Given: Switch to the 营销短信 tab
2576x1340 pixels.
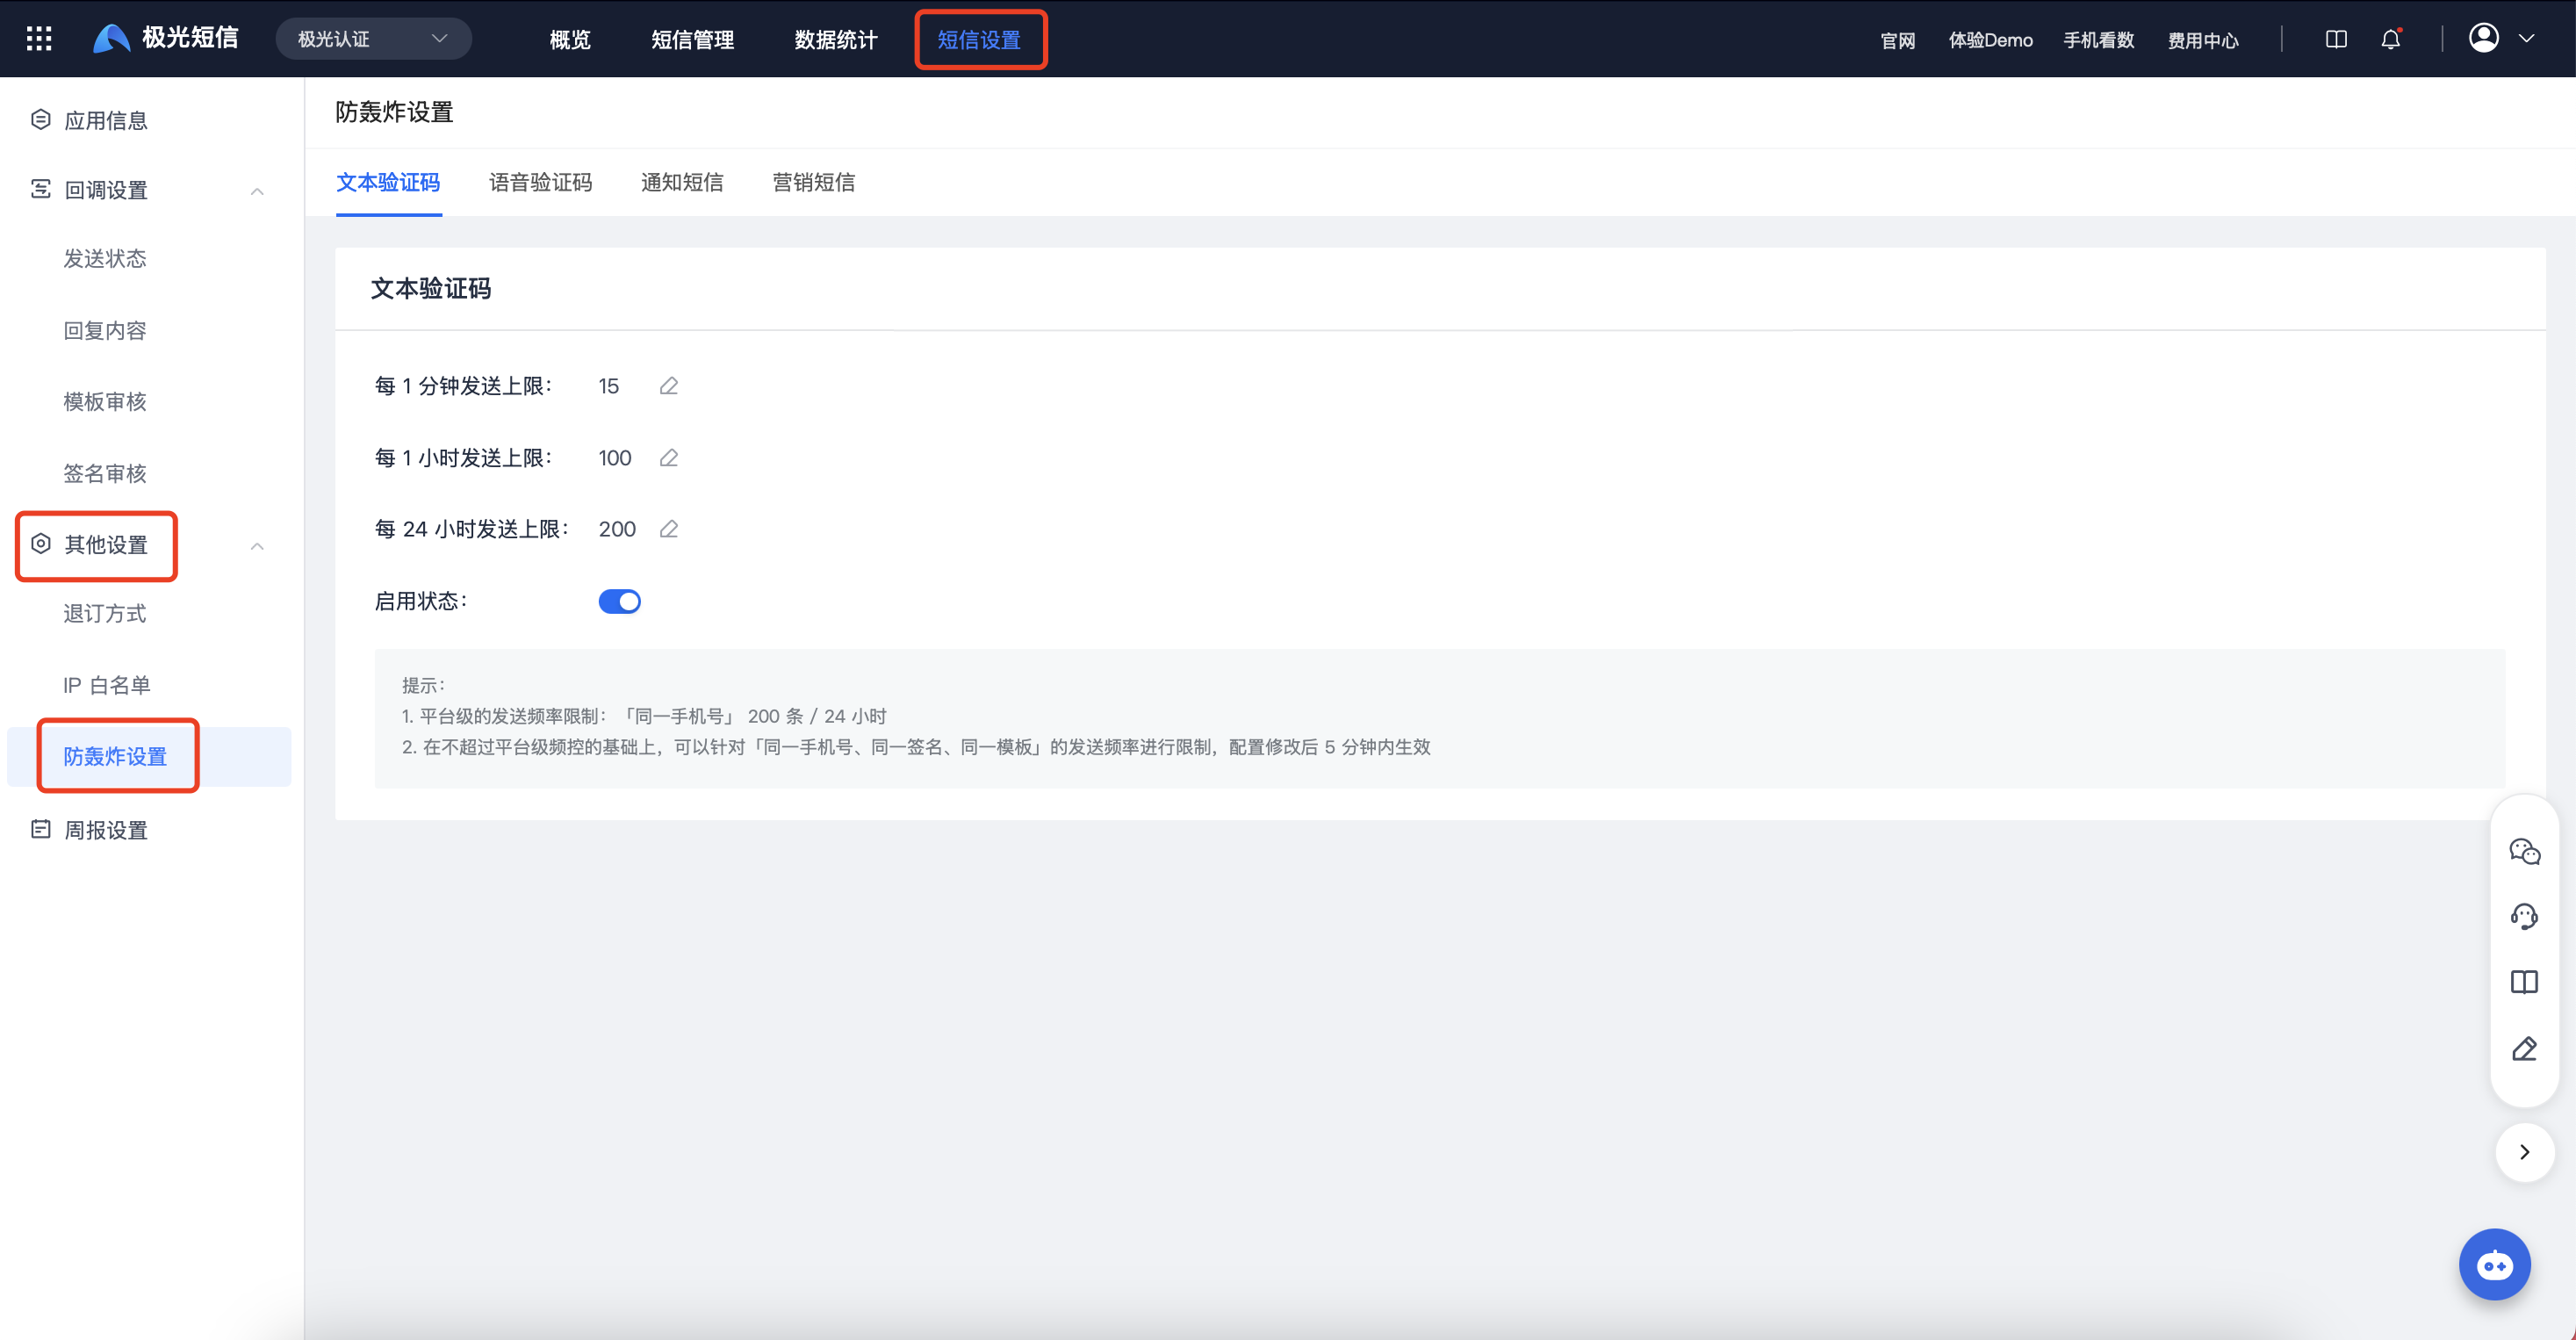Looking at the screenshot, I should click(814, 182).
